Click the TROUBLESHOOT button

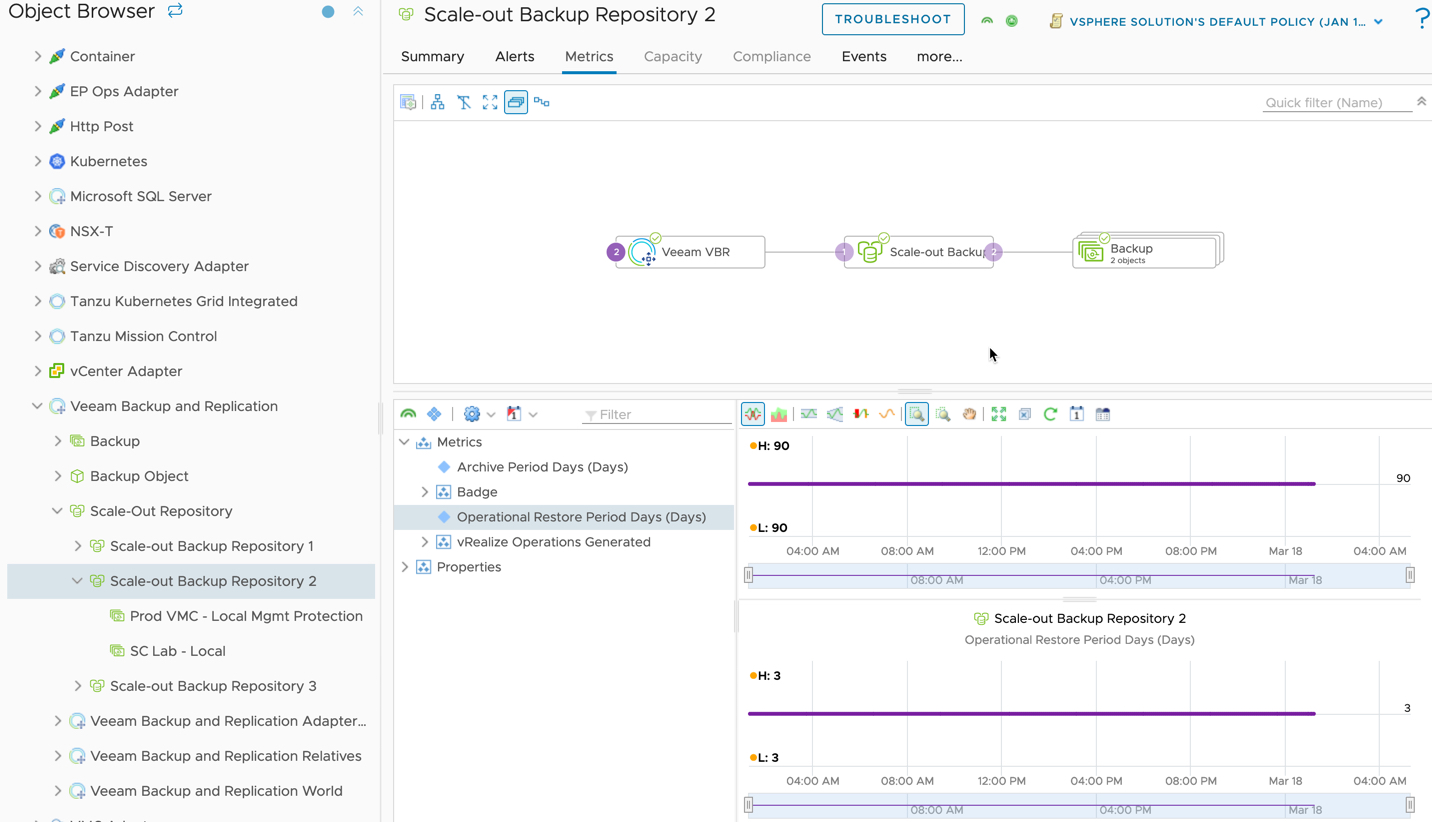point(893,19)
